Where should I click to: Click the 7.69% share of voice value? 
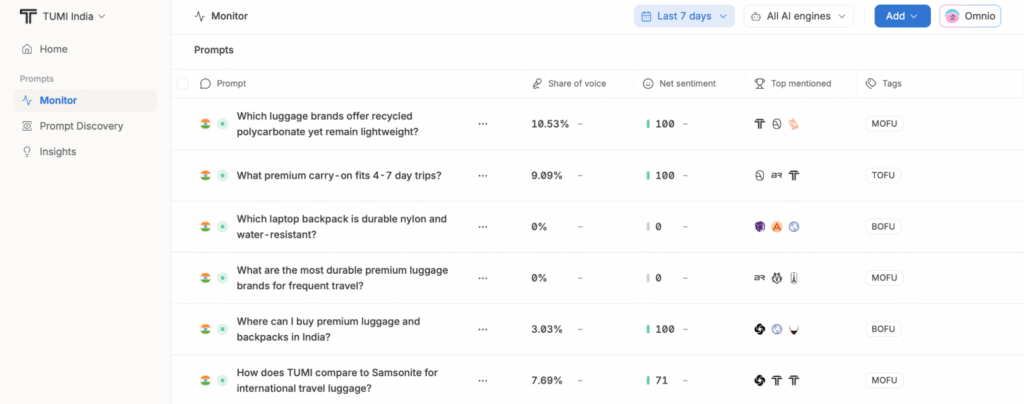pyautogui.click(x=547, y=381)
